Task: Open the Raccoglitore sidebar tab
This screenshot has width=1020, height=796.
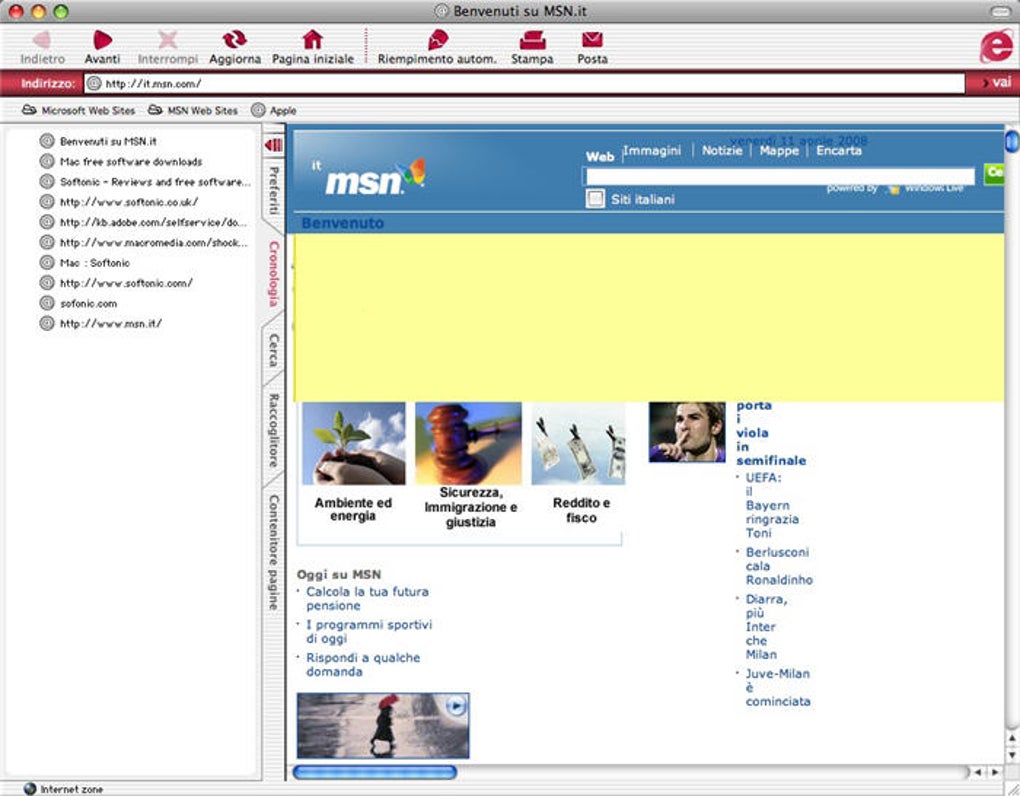Action: tap(274, 430)
